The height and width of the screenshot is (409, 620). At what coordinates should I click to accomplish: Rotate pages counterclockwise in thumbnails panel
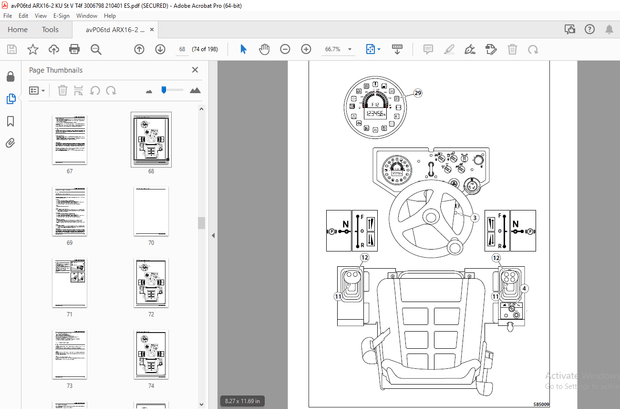tap(95, 91)
